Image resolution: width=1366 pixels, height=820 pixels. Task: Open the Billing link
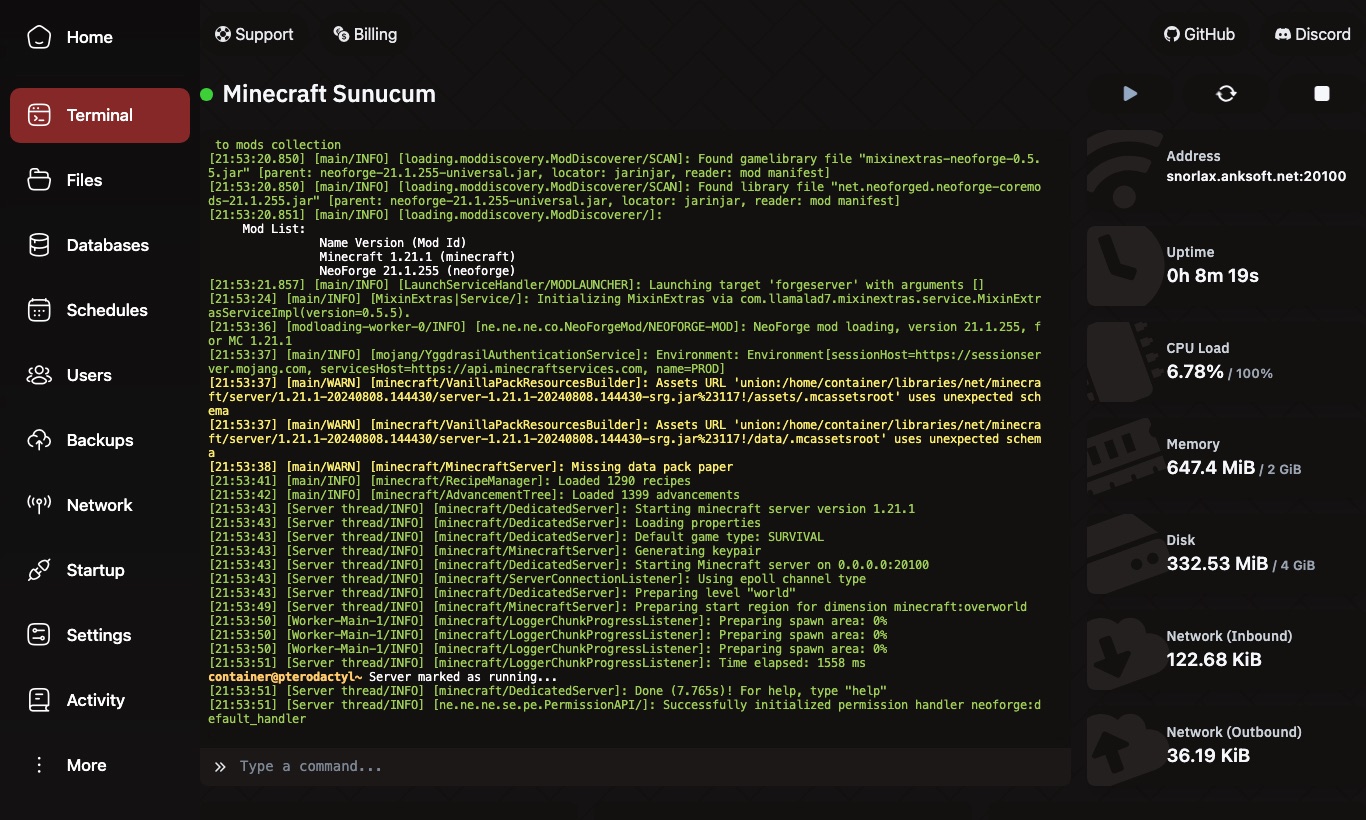[365, 34]
